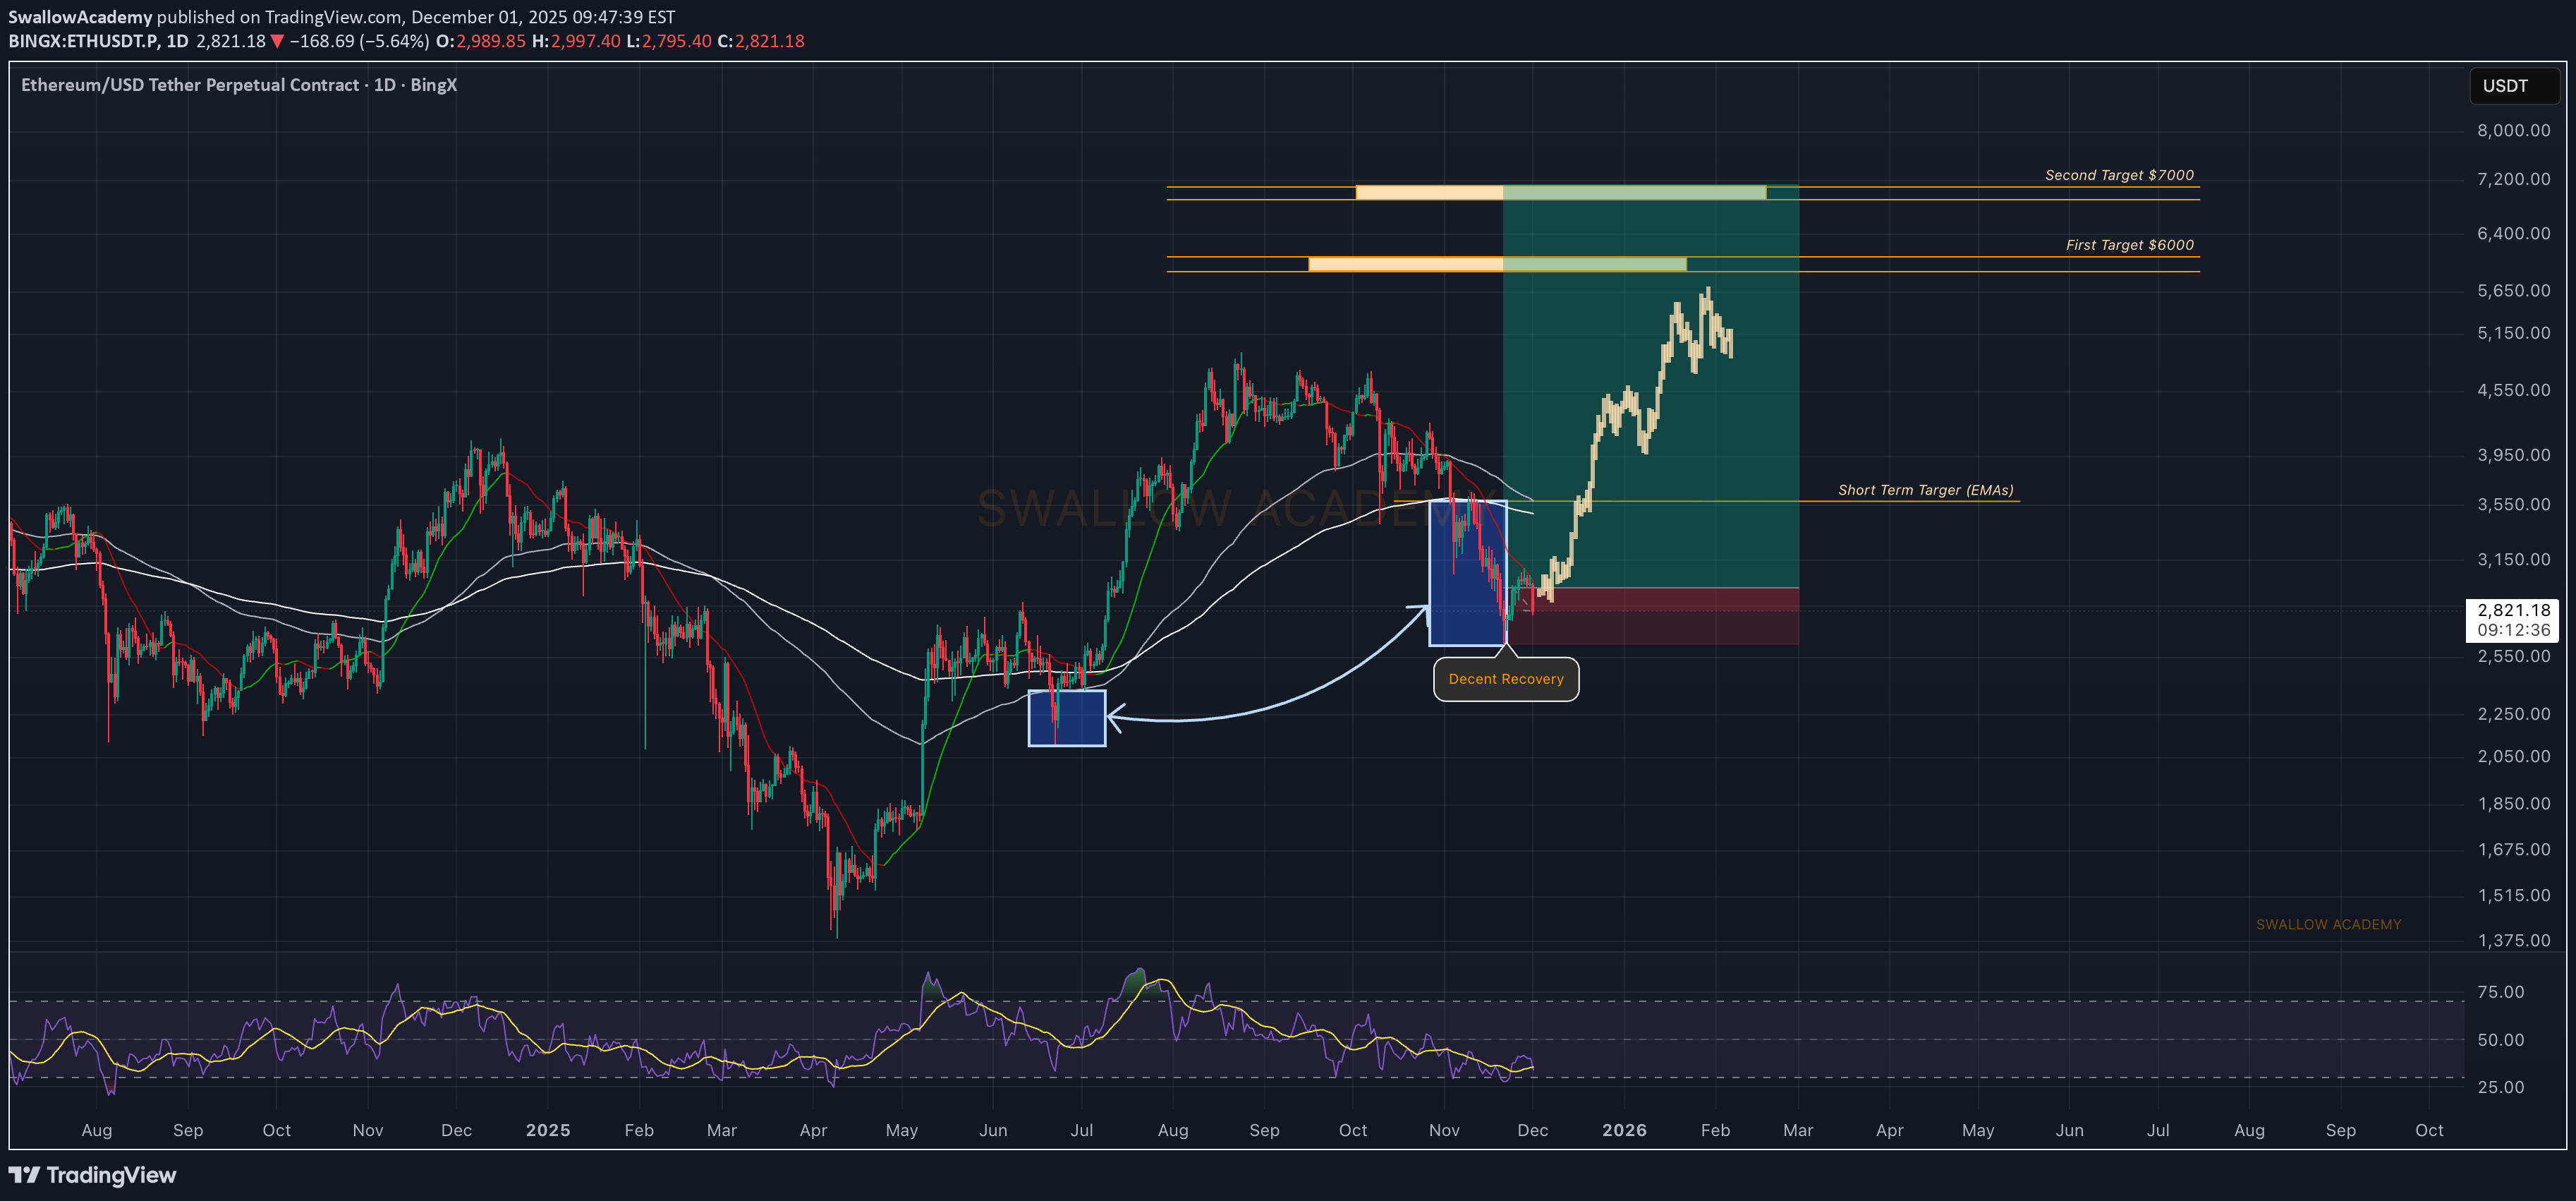The image size is (2576, 1201).
Task: Click the red down-triangle price change icon
Action: (x=278, y=42)
